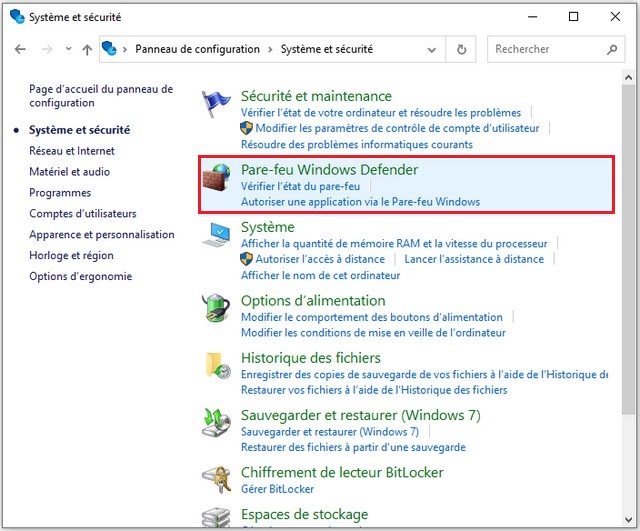
Task: Click the smaller Sauvegarder et restaurer (Windows 7) sublink
Action: tap(330, 432)
